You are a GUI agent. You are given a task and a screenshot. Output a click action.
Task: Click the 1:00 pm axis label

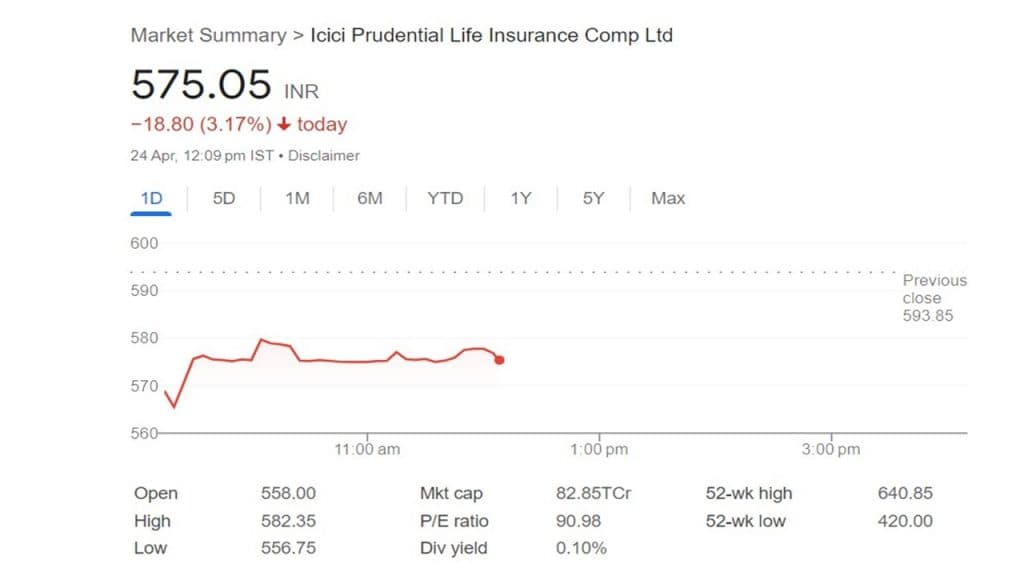click(x=599, y=450)
